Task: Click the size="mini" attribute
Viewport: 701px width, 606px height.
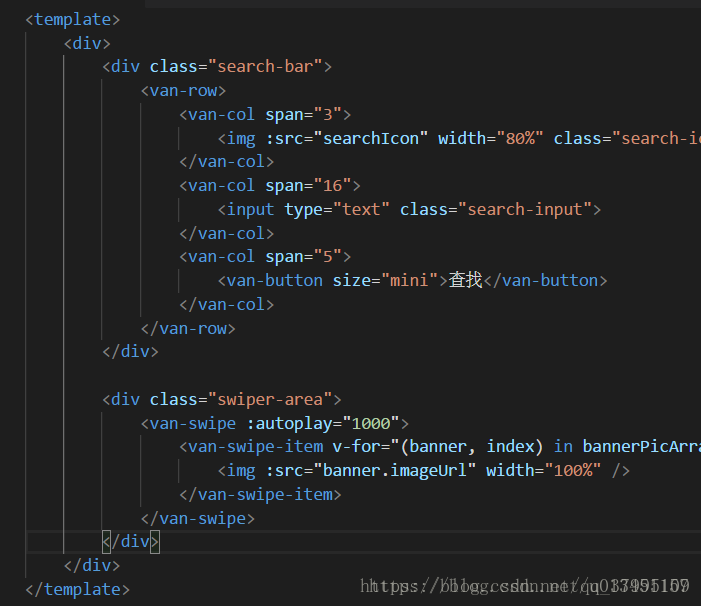Action: click(x=385, y=281)
